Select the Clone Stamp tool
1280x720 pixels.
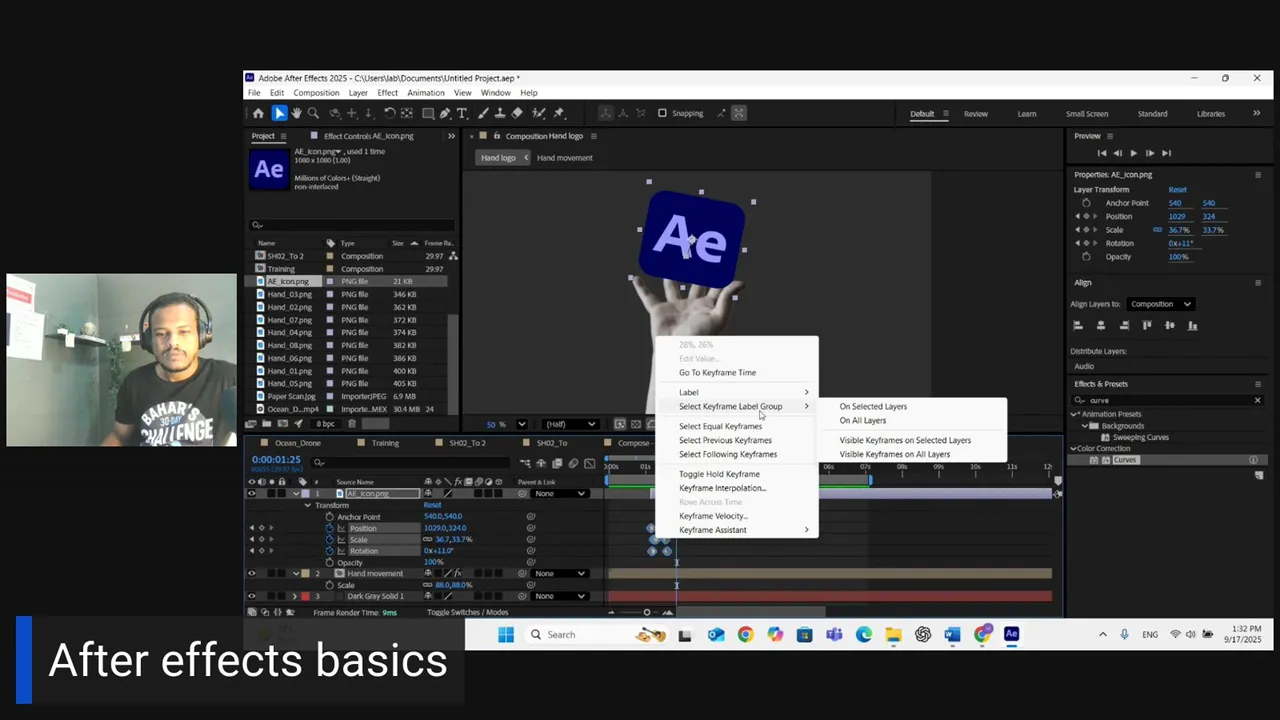[x=500, y=113]
